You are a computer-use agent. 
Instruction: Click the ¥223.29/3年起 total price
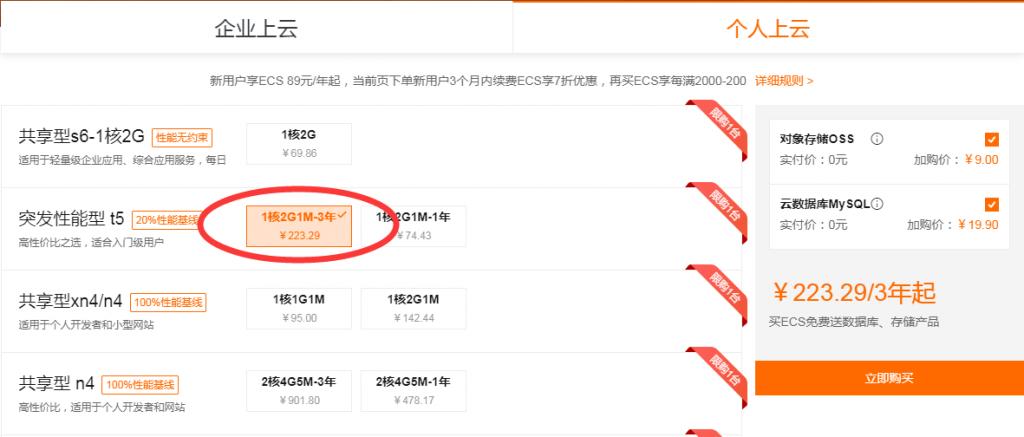click(x=854, y=293)
